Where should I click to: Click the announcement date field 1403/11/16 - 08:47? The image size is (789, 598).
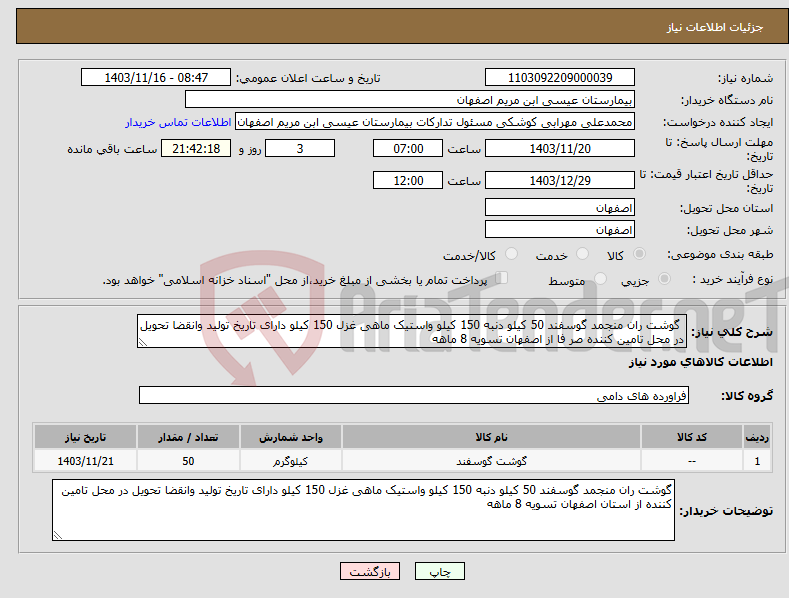[x=156, y=78]
